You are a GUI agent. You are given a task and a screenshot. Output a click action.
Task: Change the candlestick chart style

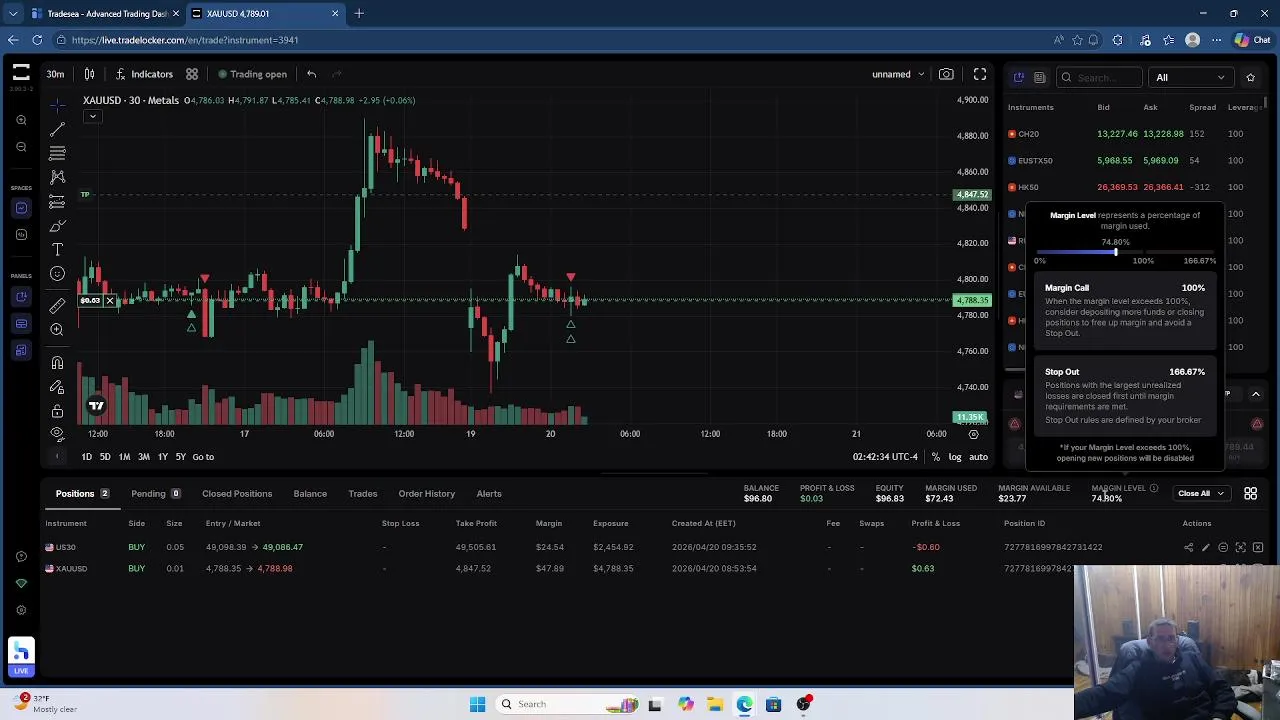coord(89,74)
